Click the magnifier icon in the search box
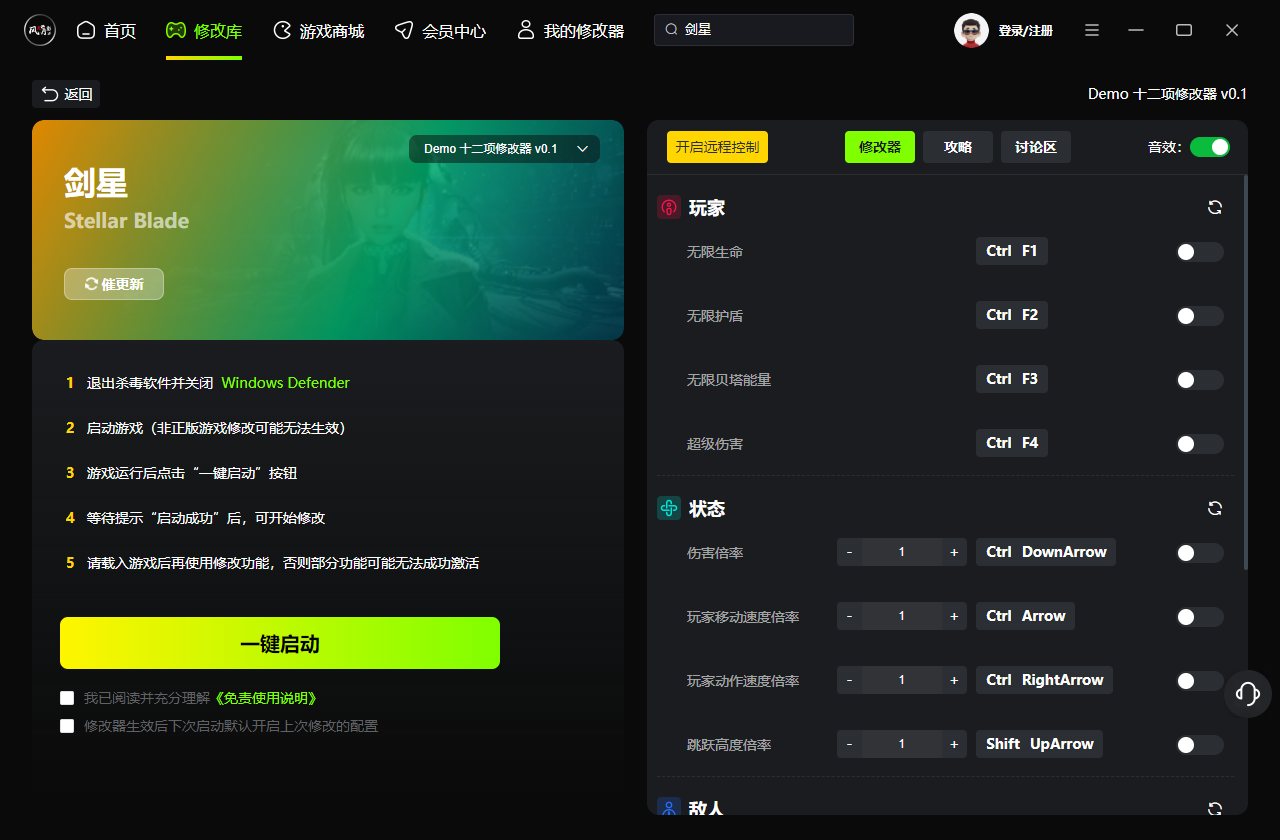The width and height of the screenshot is (1280, 840). (672, 30)
